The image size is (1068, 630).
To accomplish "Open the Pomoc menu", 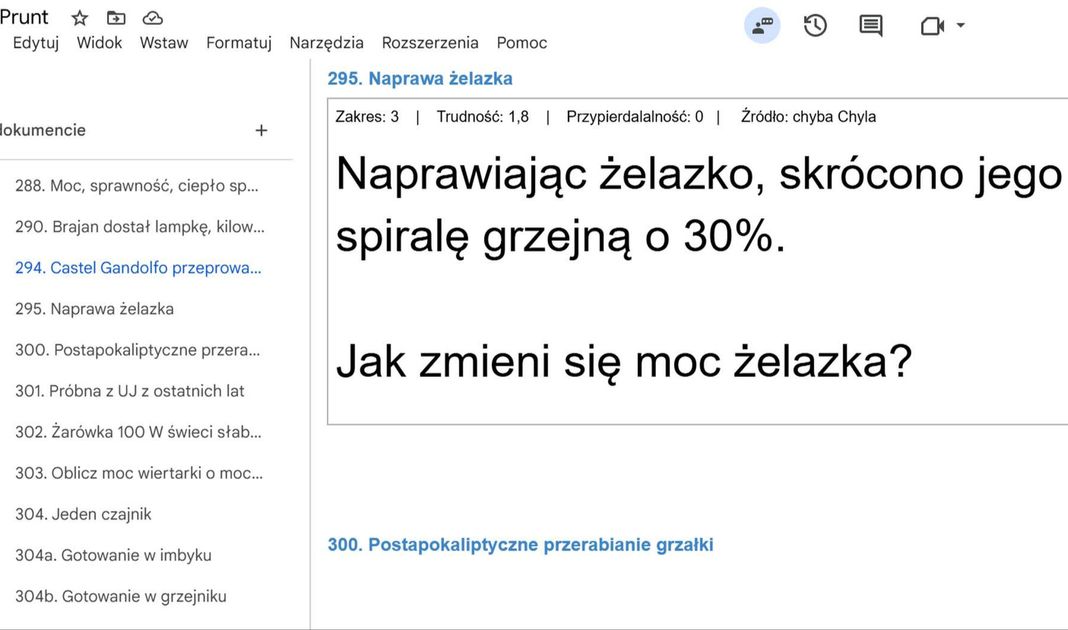I will tap(521, 42).
